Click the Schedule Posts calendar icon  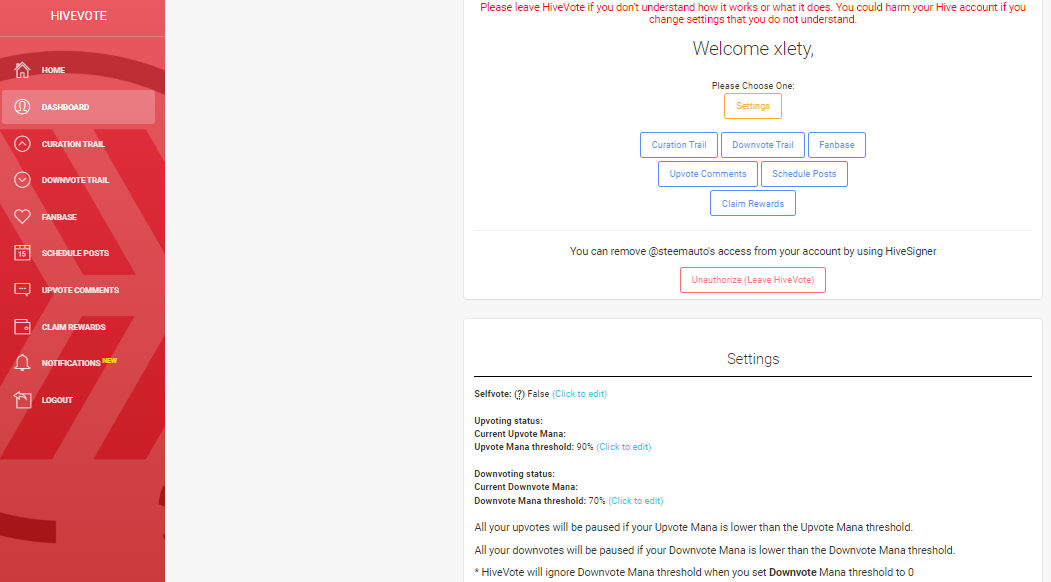(x=22, y=253)
